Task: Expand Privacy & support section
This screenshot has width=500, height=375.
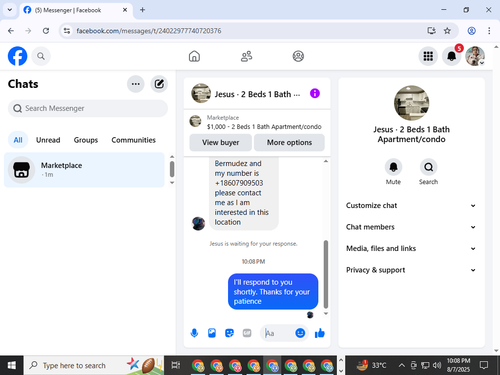Action: pos(411,270)
